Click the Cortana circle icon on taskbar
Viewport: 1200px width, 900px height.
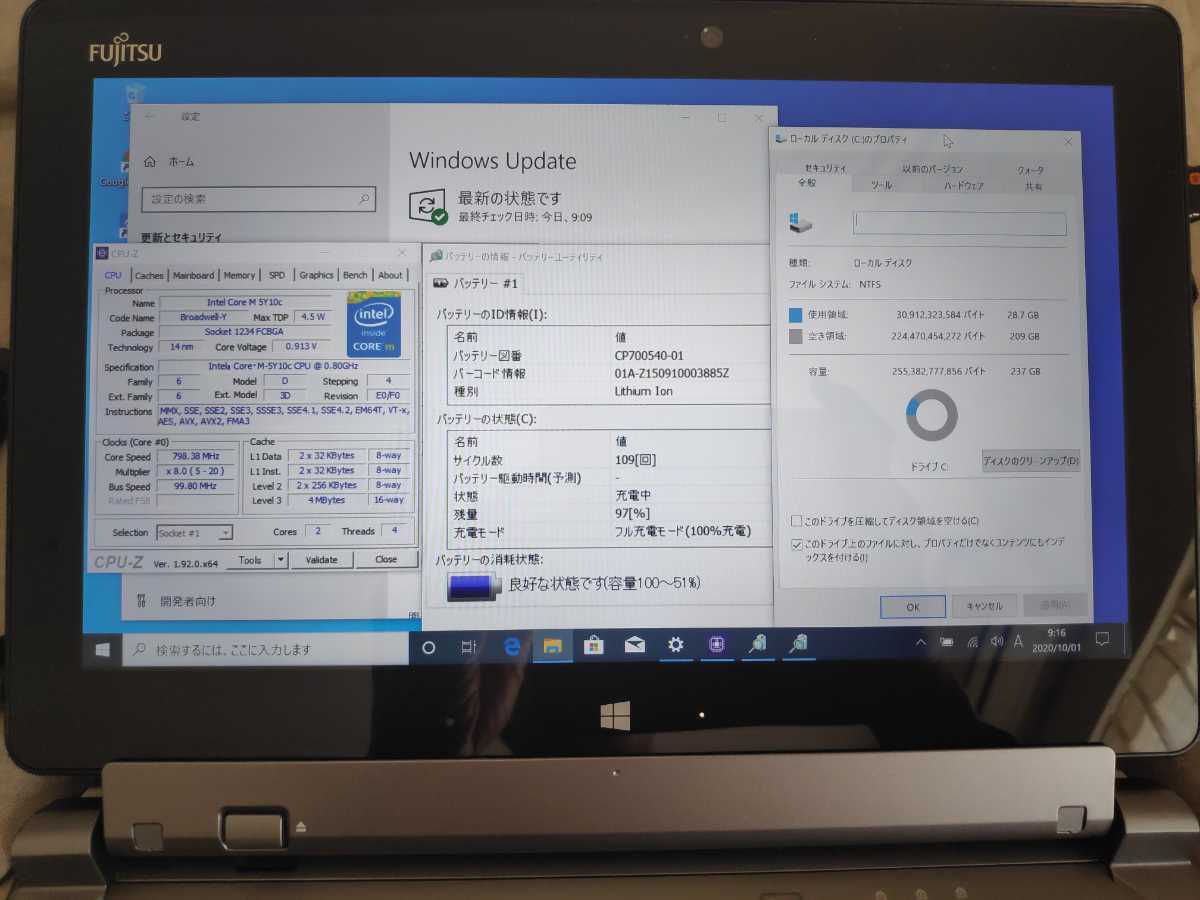429,648
